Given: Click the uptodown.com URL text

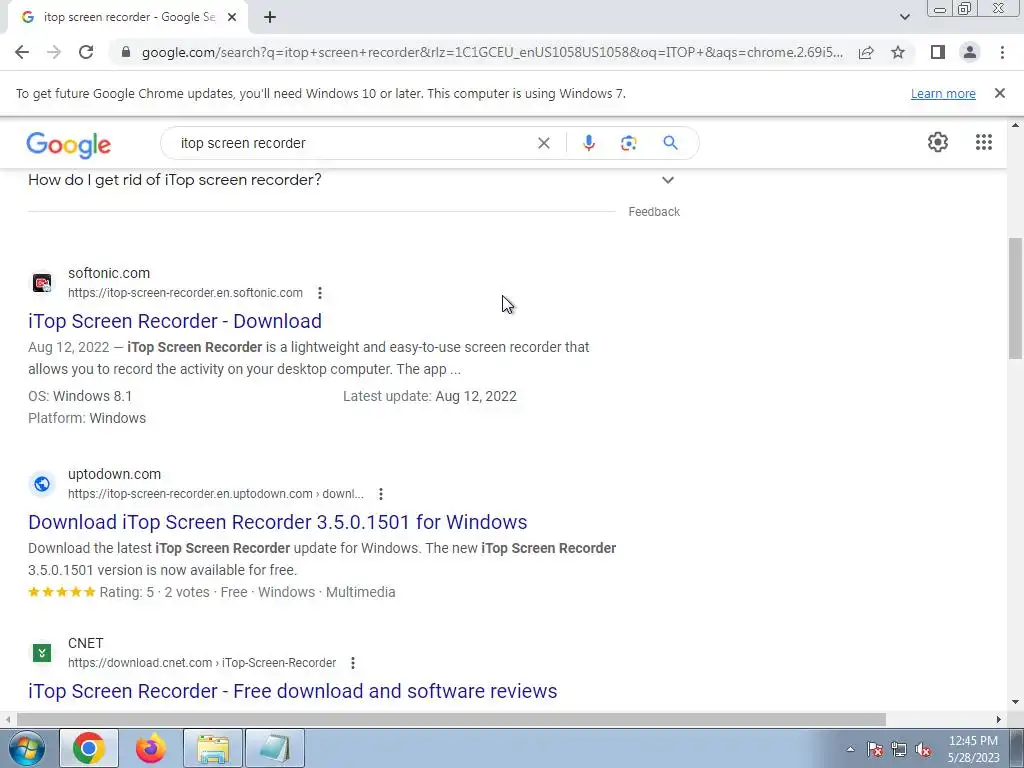Looking at the screenshot, I should (216, 494).
